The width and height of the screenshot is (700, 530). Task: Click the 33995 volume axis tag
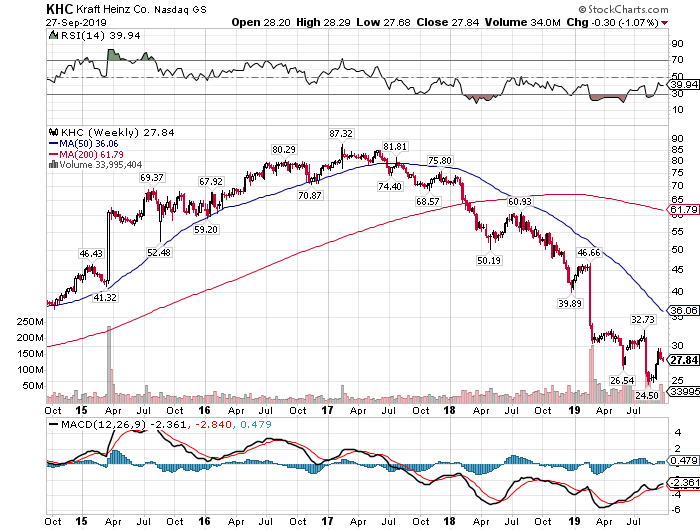tap(684, 392)
